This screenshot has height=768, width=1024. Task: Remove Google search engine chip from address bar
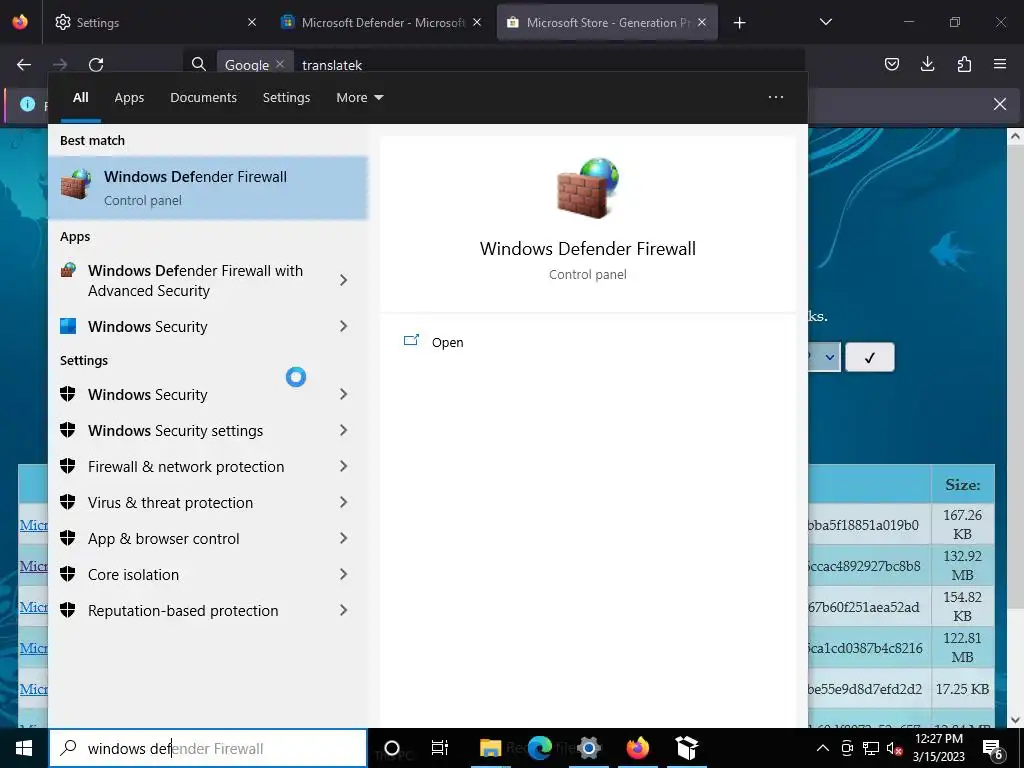[280, 64]
